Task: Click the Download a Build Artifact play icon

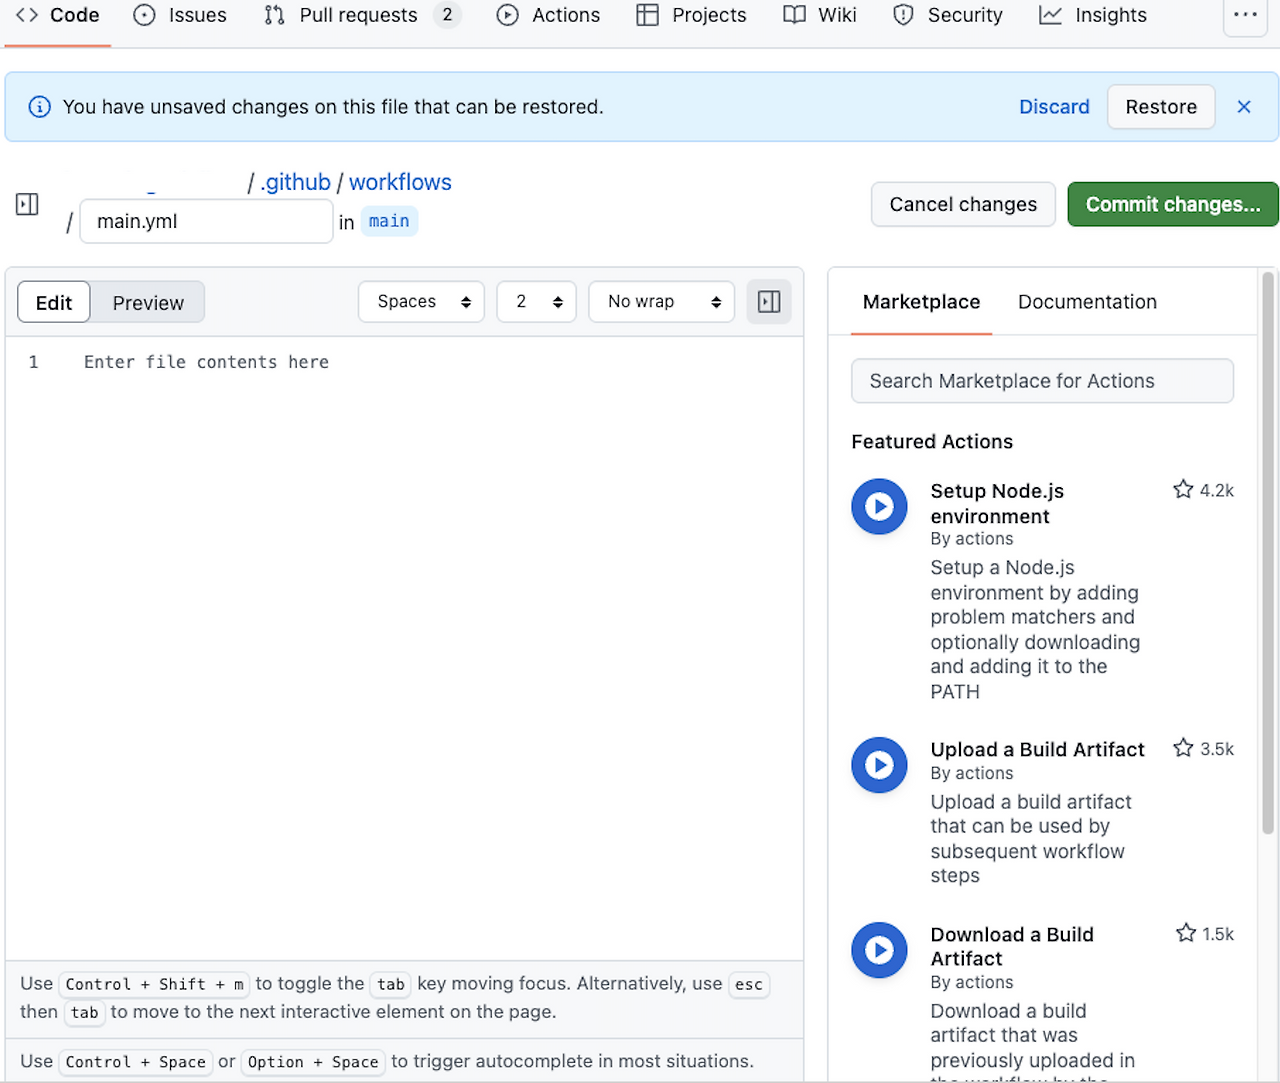Action: click(878, 950)
